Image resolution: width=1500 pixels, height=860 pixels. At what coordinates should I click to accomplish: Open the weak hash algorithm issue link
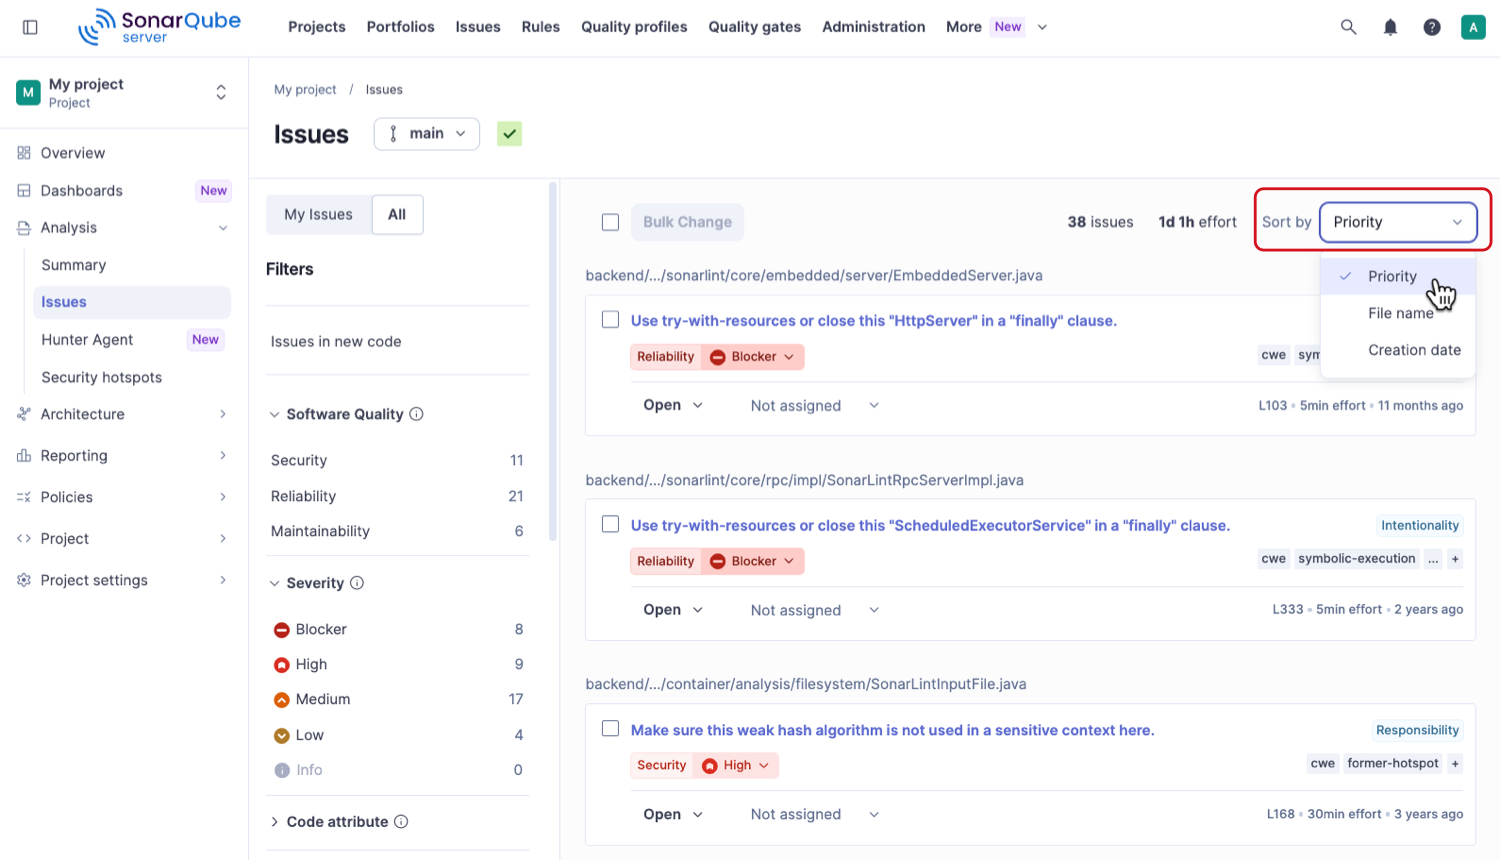892,730
